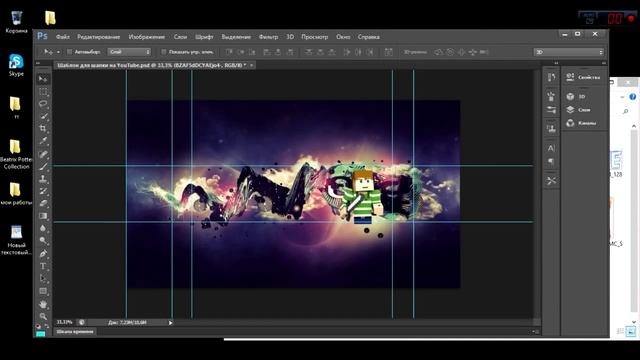Open the Clone Source panel icon

click(551, 129)
